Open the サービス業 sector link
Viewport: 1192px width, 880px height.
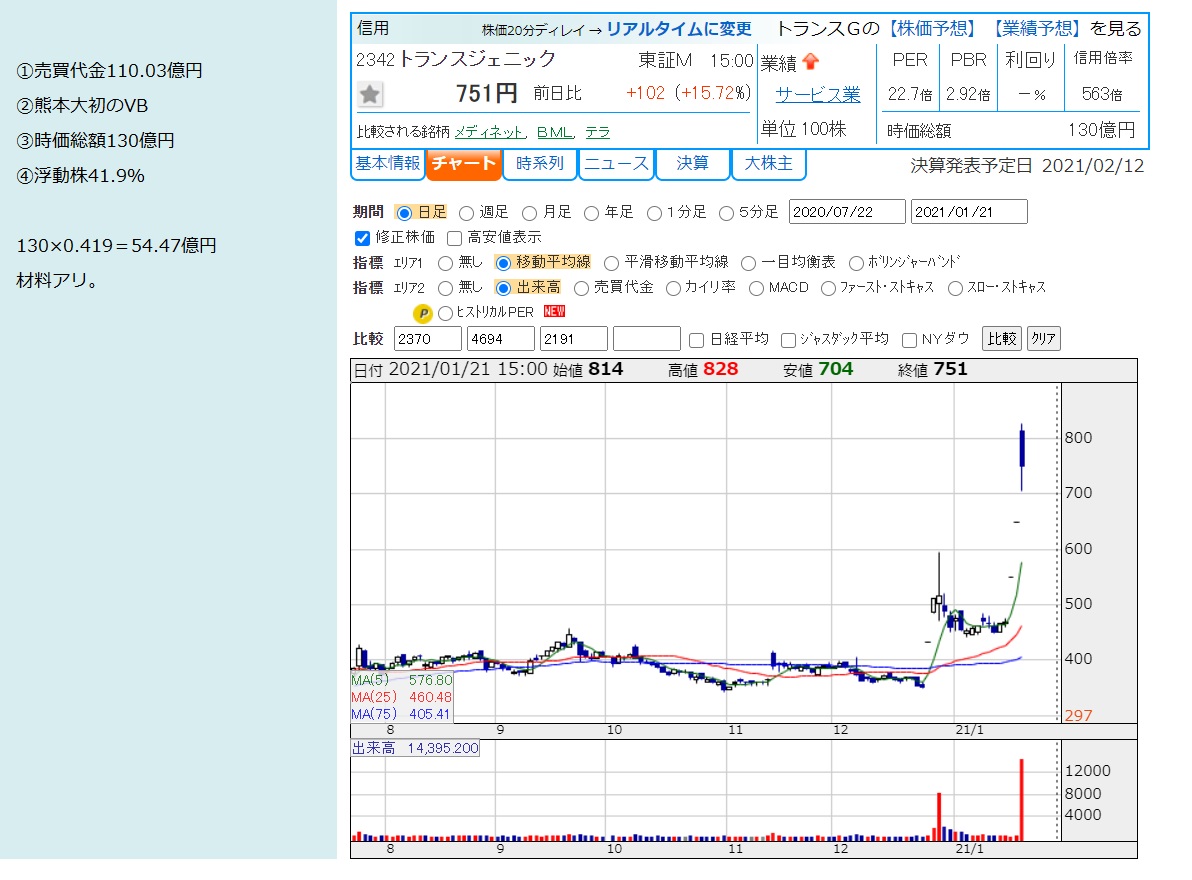click(x=818, y=95)
